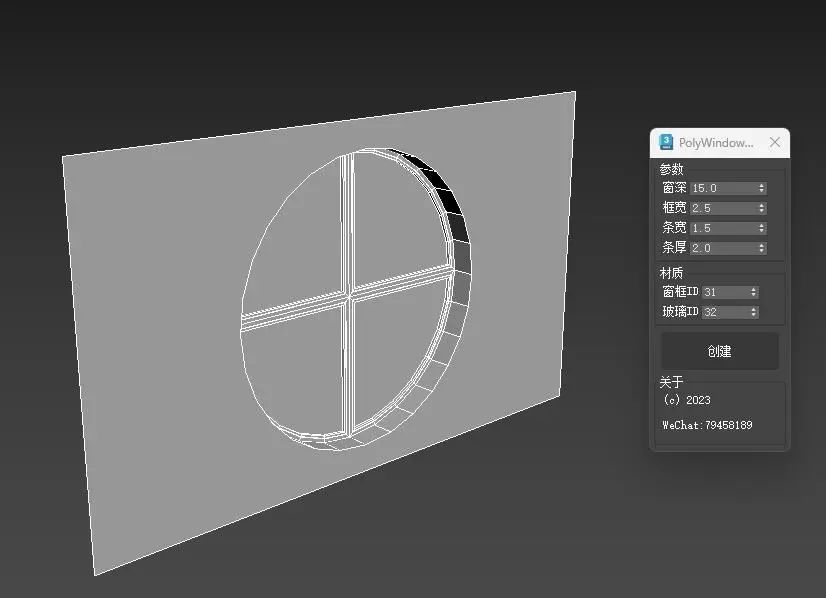Click the 窗深 spinner down arrow

761,191
